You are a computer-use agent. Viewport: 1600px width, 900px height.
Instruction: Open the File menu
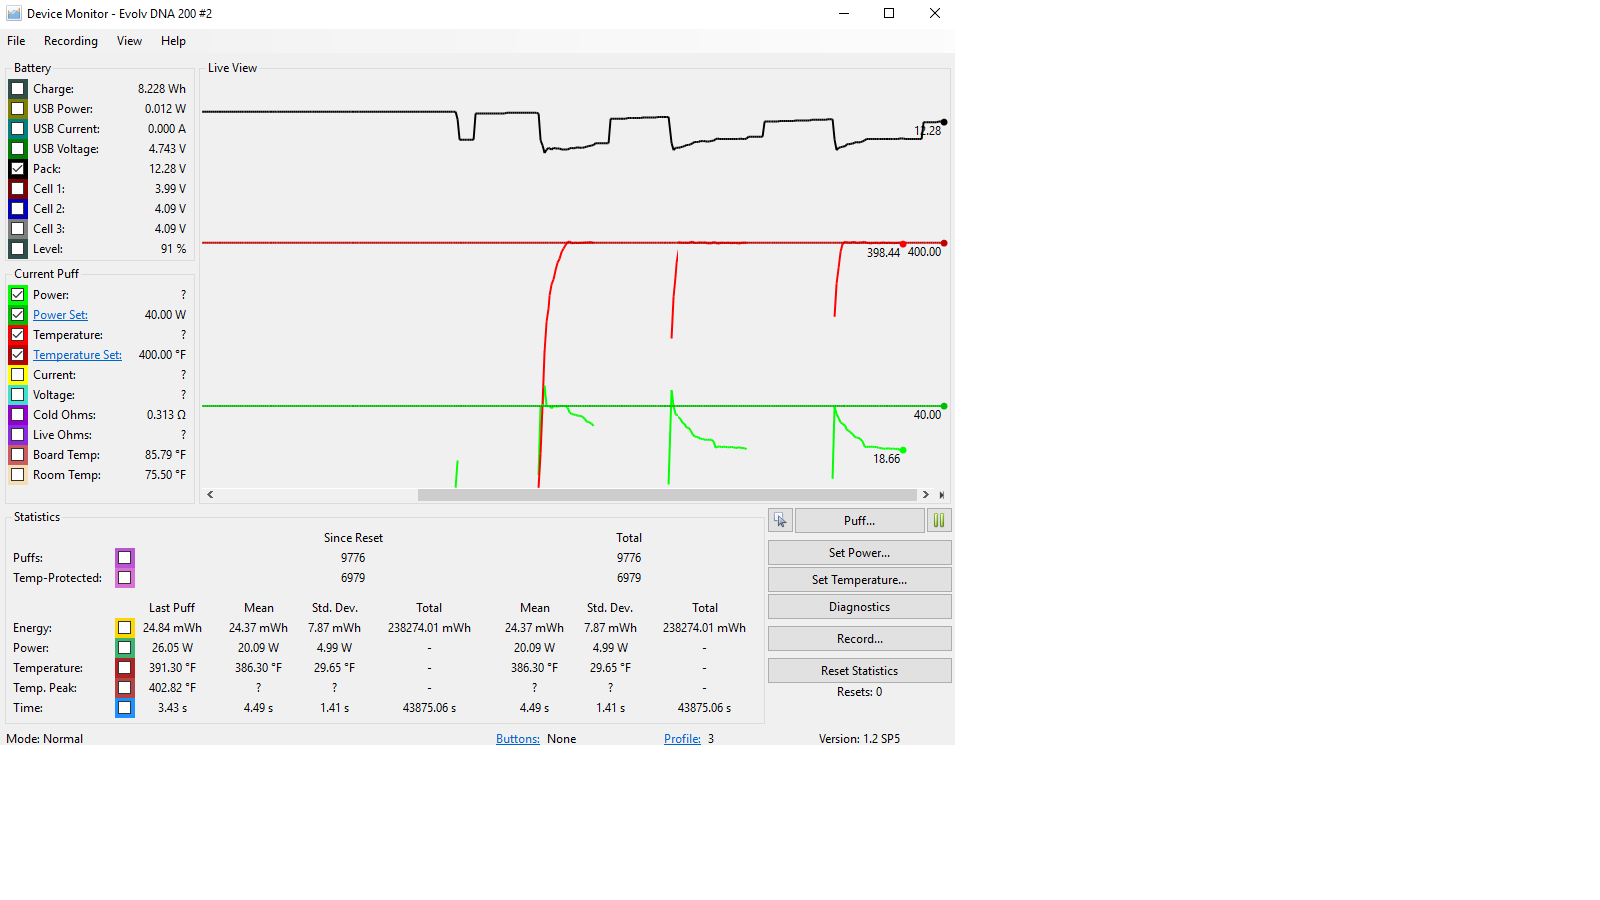(x=16, y=41)
